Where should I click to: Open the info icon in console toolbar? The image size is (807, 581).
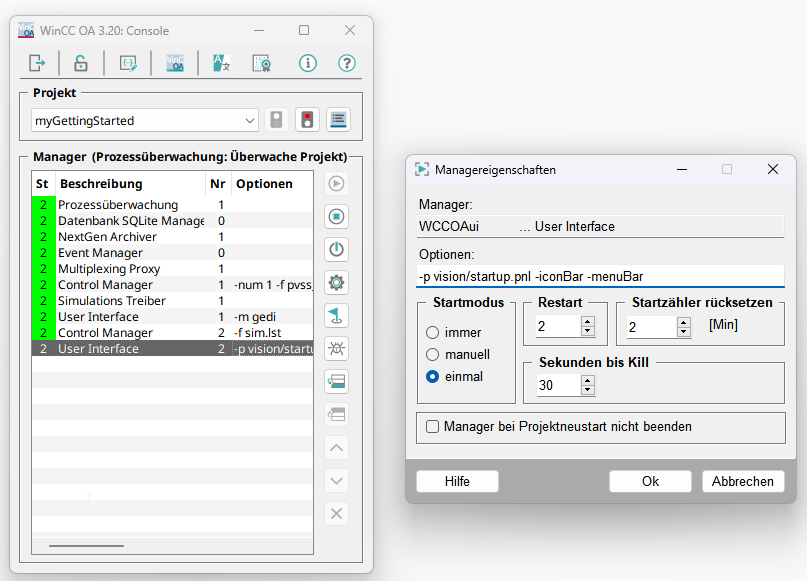click(308, 63)
